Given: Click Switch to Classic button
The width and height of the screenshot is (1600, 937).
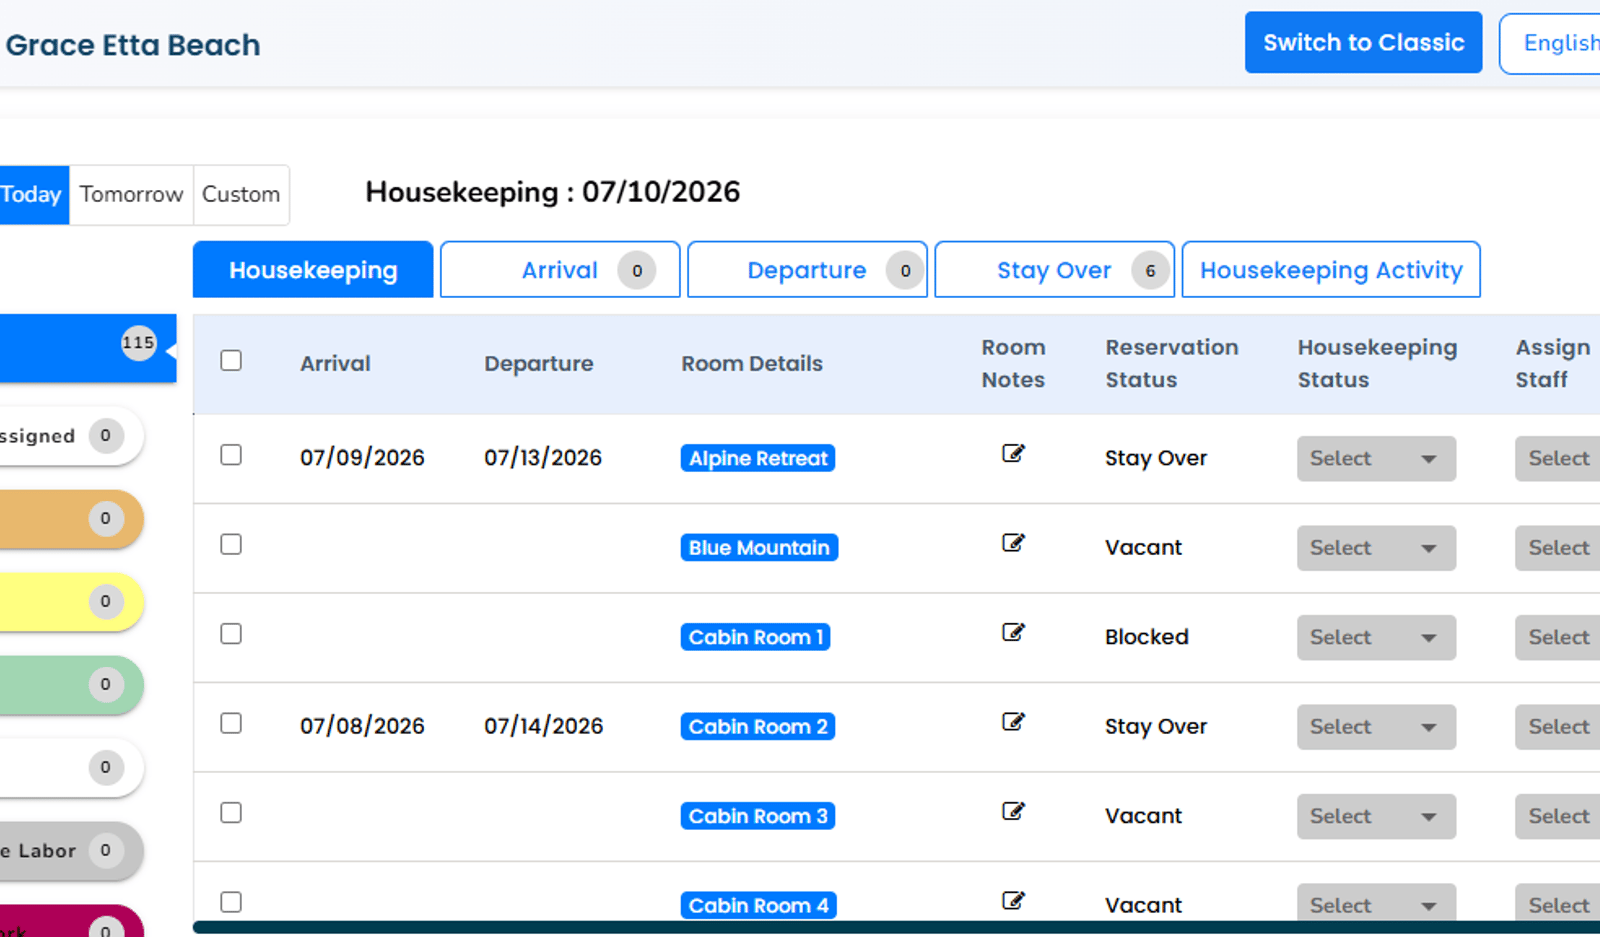Looking at the screenshot, I should (x=1363, y=43).
